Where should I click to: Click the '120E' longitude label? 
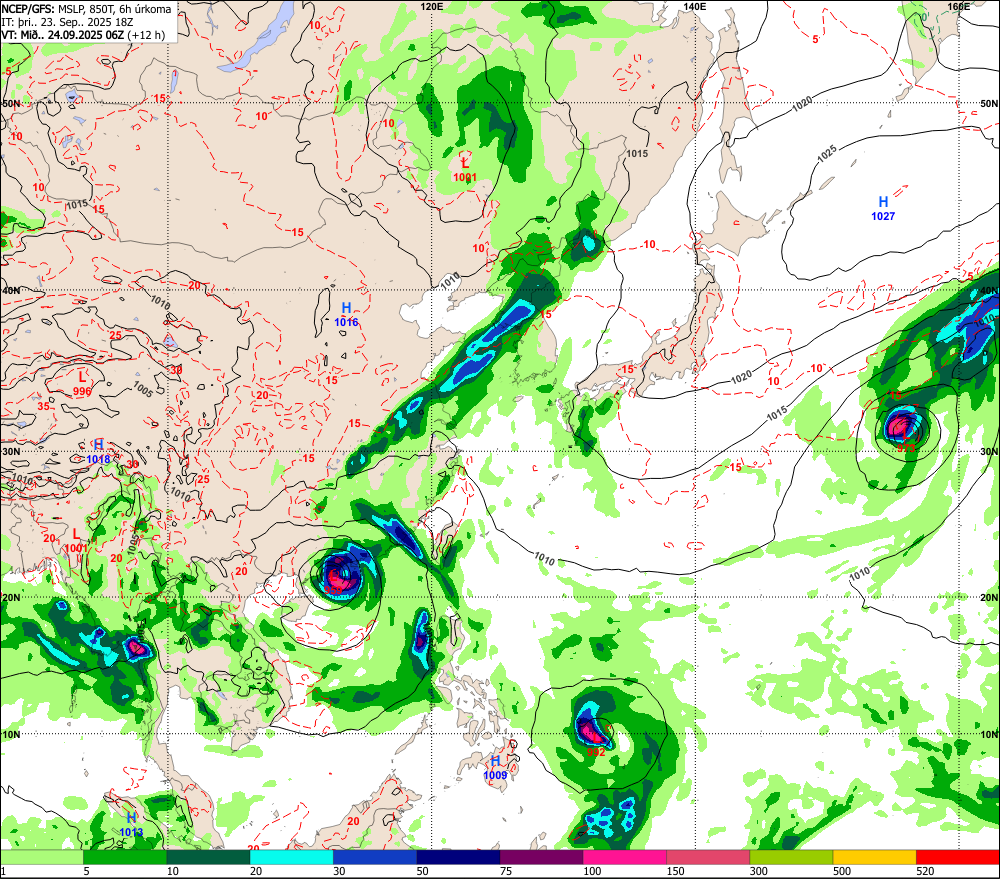pyautogui.click(x=432, y=6)
